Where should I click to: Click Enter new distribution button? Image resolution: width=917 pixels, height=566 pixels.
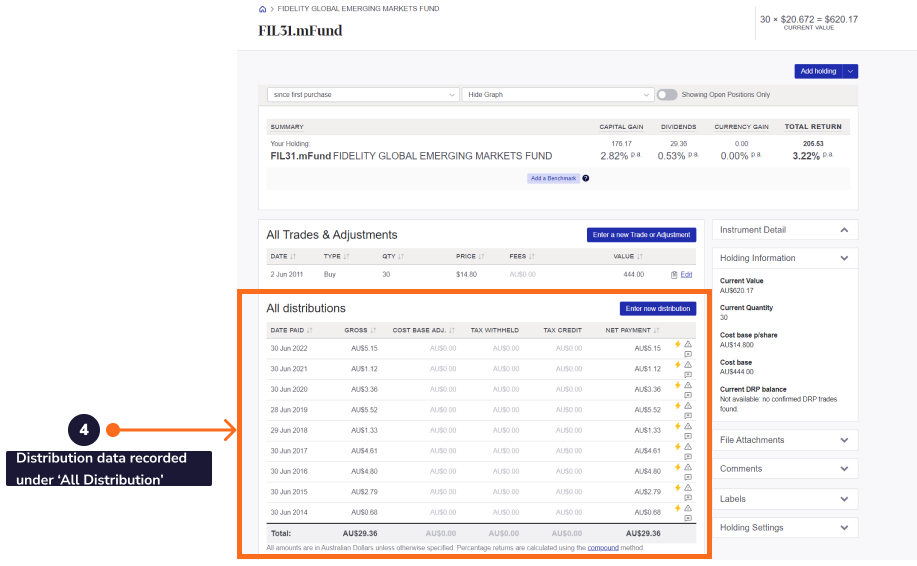657,308
